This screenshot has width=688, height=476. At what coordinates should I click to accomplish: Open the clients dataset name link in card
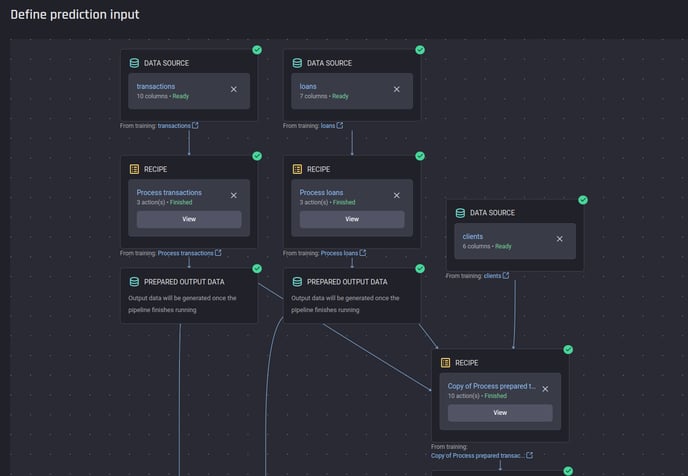pyautogui.click(x=473, y=236)
